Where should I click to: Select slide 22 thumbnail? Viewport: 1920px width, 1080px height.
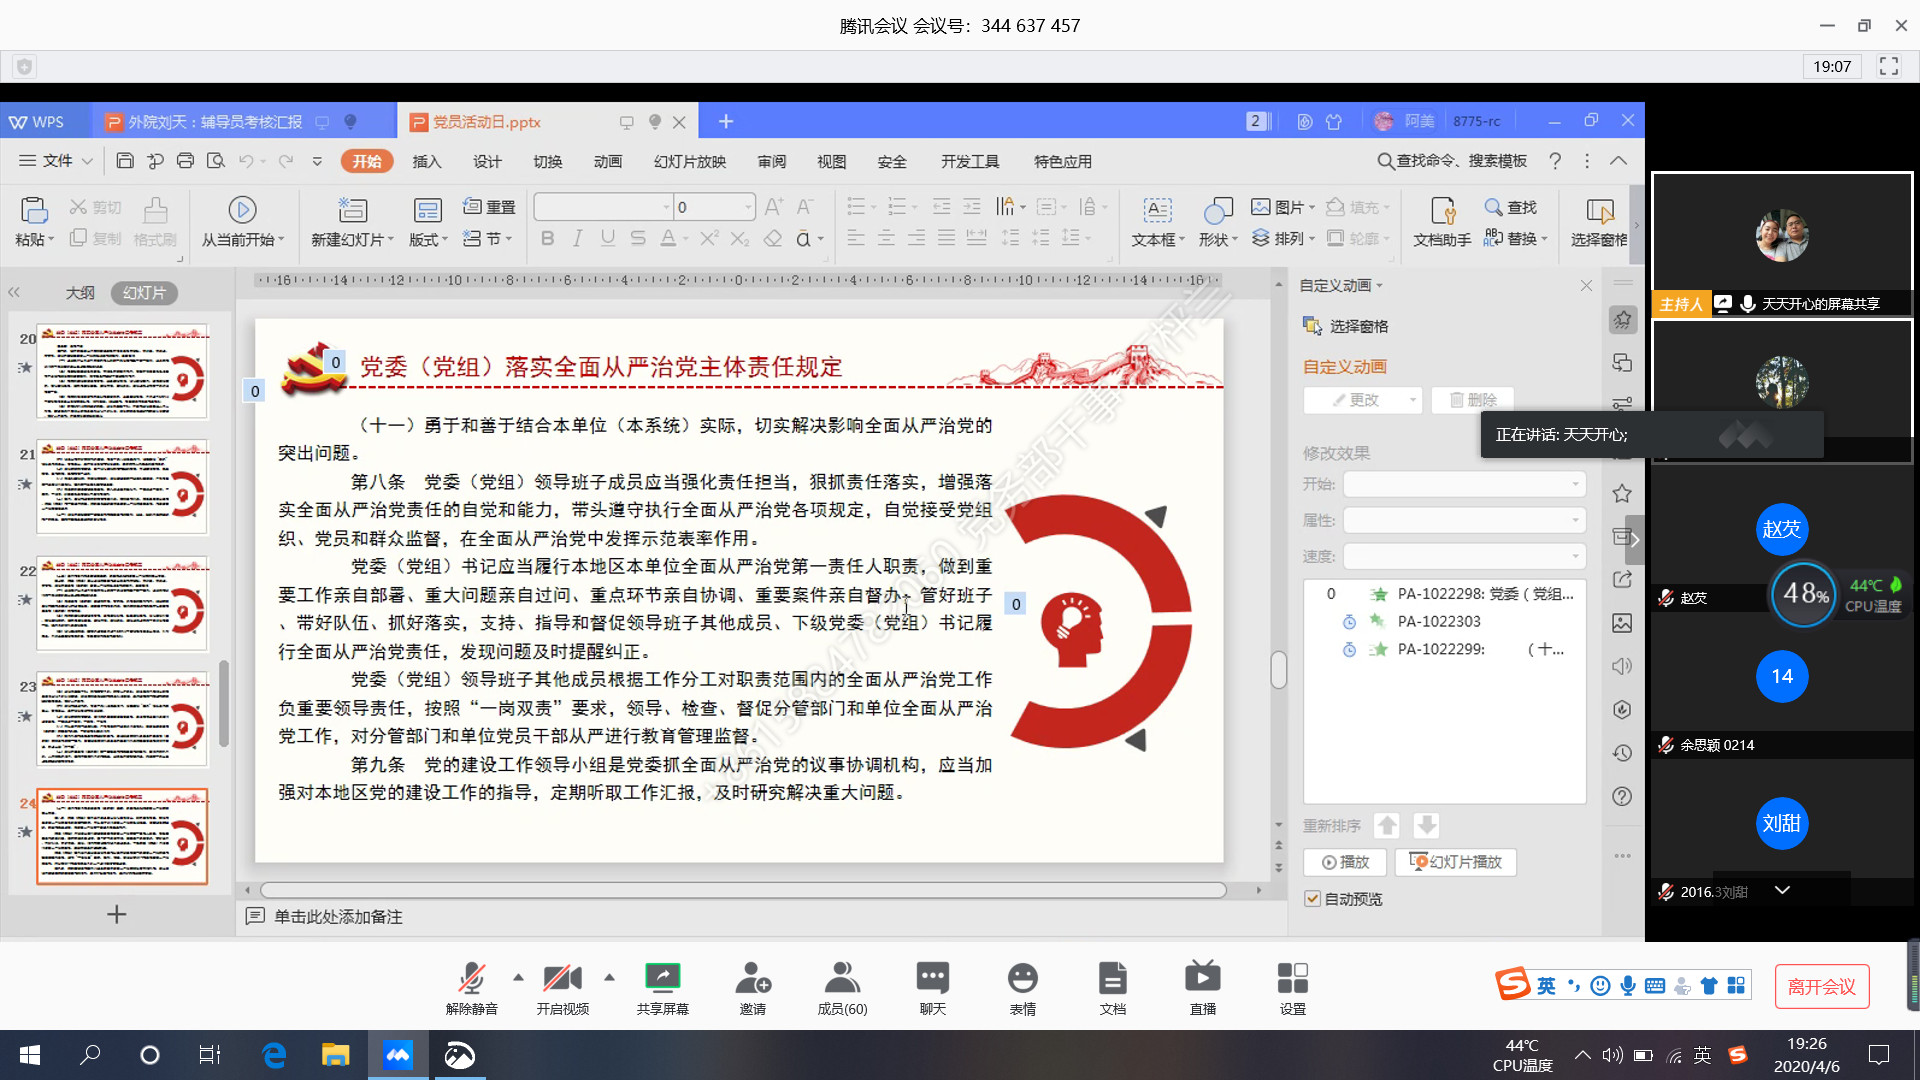click(122, 603)
